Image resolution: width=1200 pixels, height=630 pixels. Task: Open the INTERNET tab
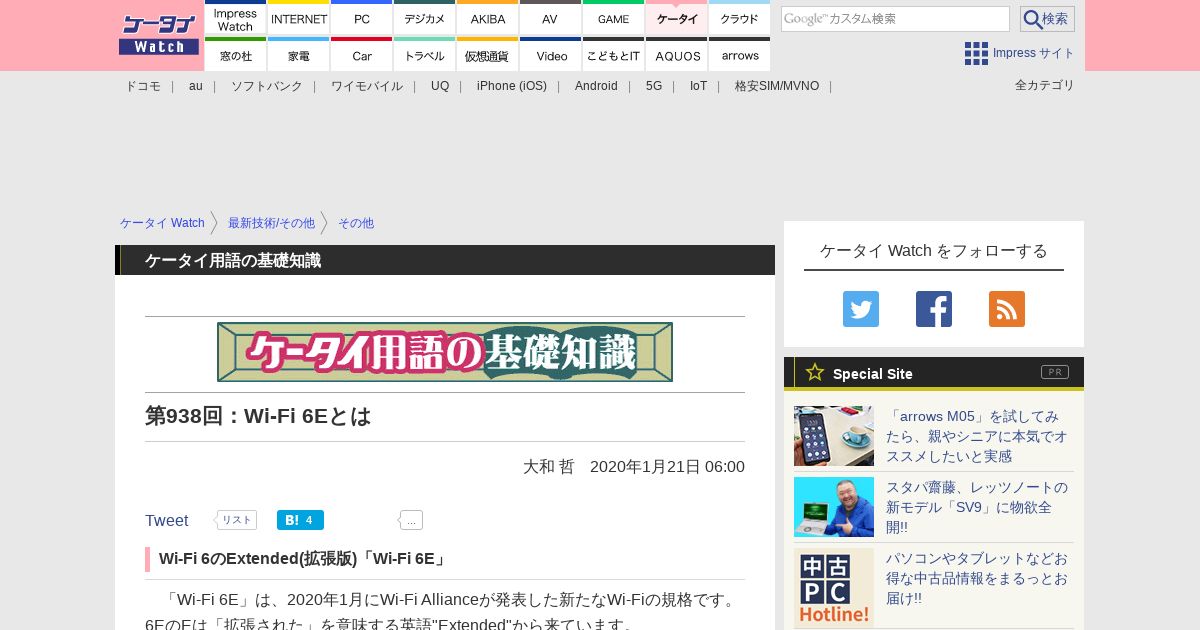299,18
